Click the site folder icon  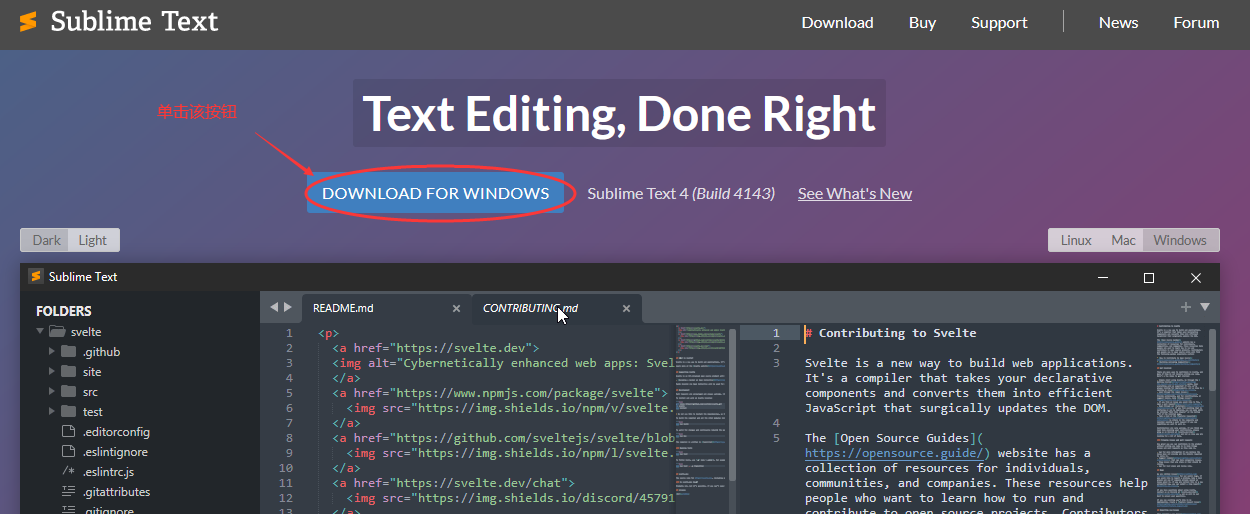[x=68, y=372]
